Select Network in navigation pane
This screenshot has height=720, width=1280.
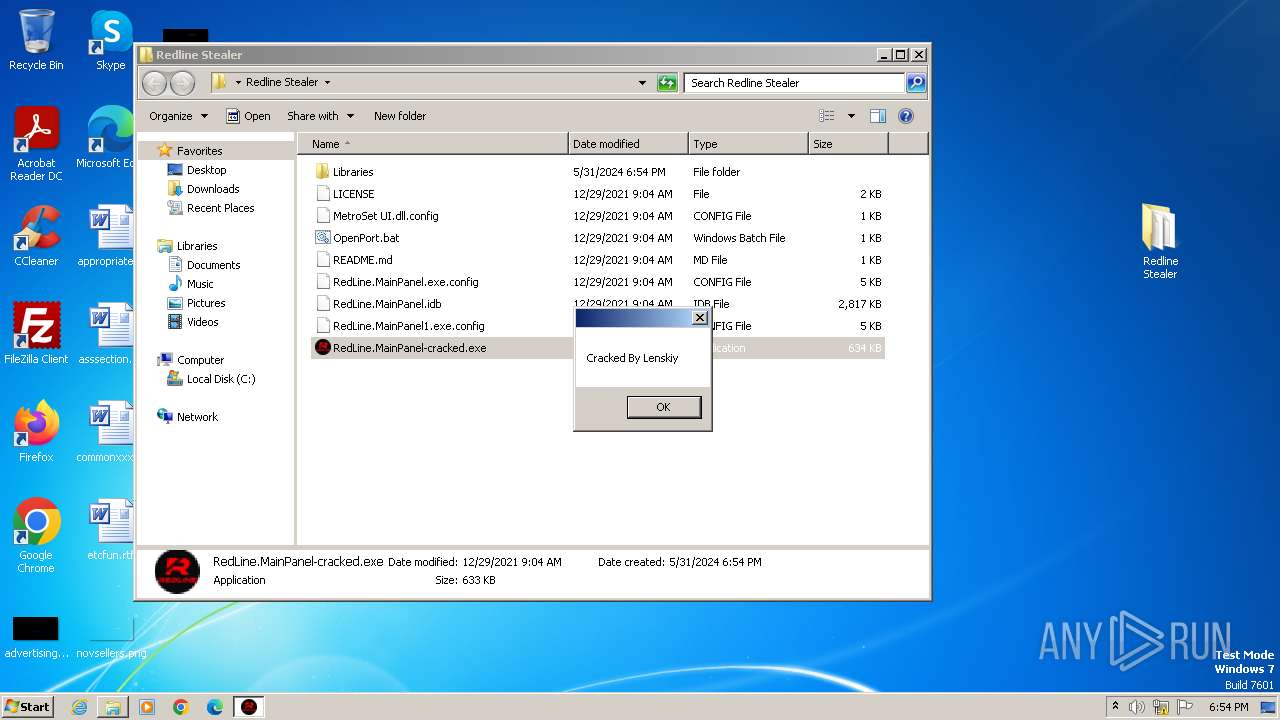click(197, 417)
